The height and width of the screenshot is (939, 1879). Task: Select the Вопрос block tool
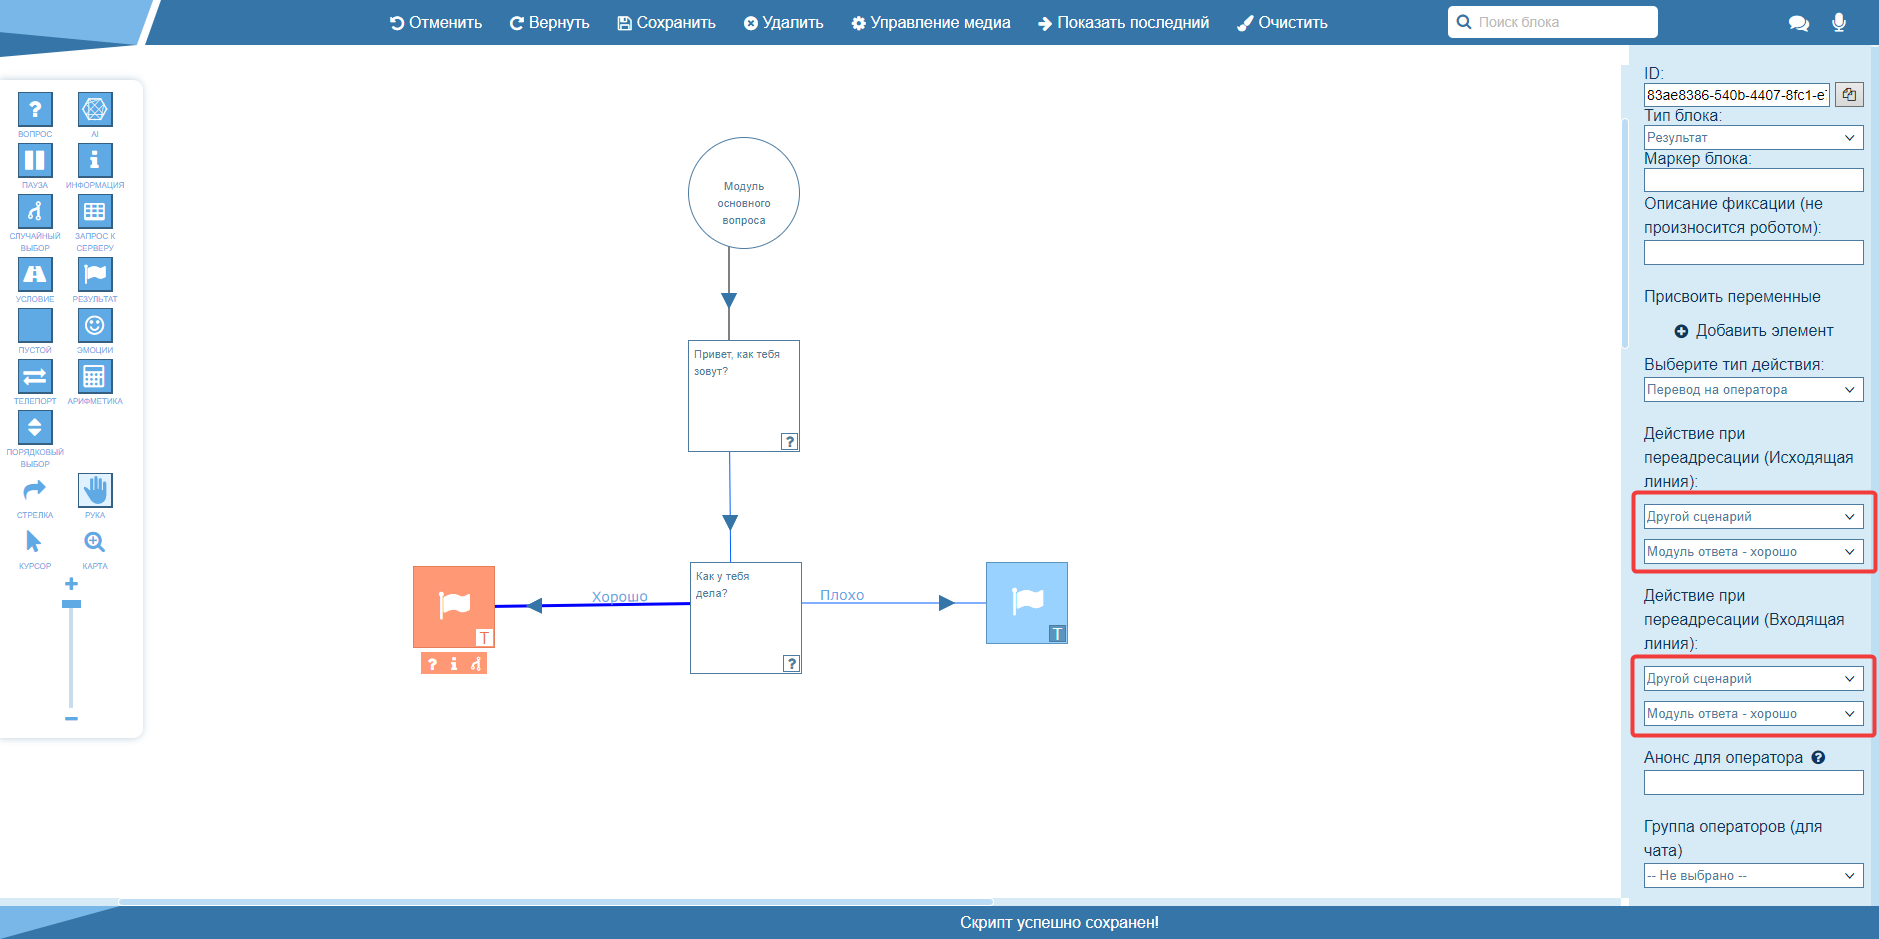35,109
